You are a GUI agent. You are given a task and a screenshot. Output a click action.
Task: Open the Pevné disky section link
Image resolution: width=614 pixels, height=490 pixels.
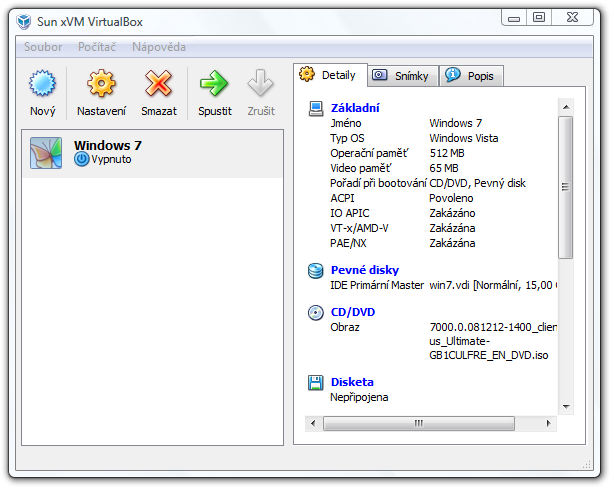coord(365,270)
